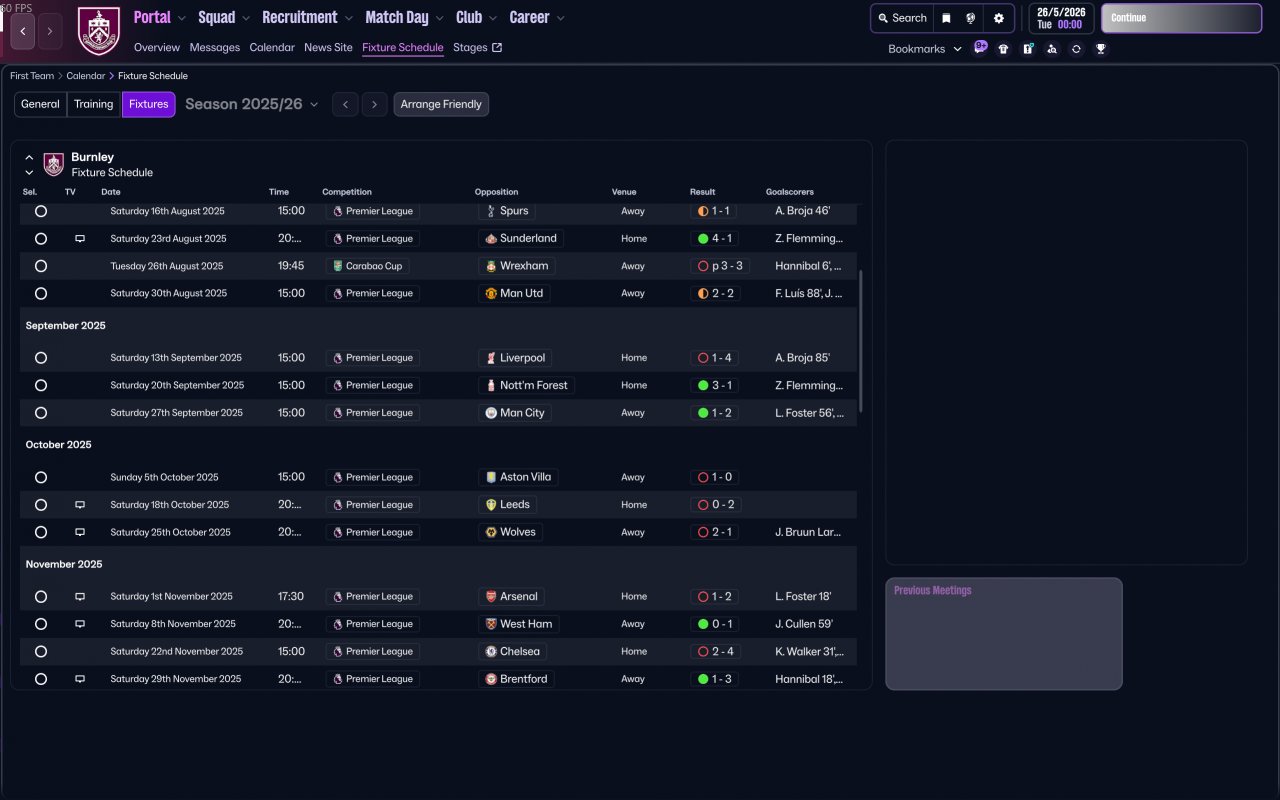Click the Carabao Cup competition icon

338,266
